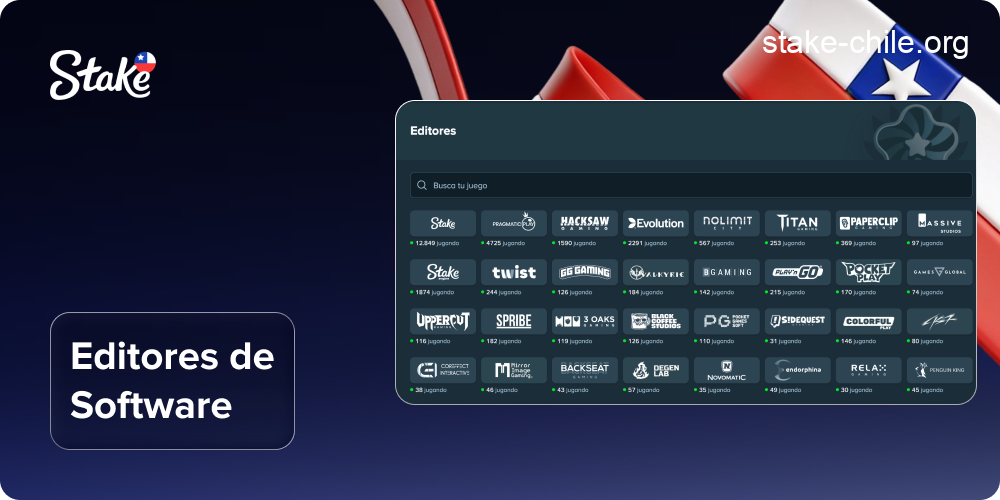Click the '1590 jugando' player count
1000x500 pixels.
click(x=575, y=244)
